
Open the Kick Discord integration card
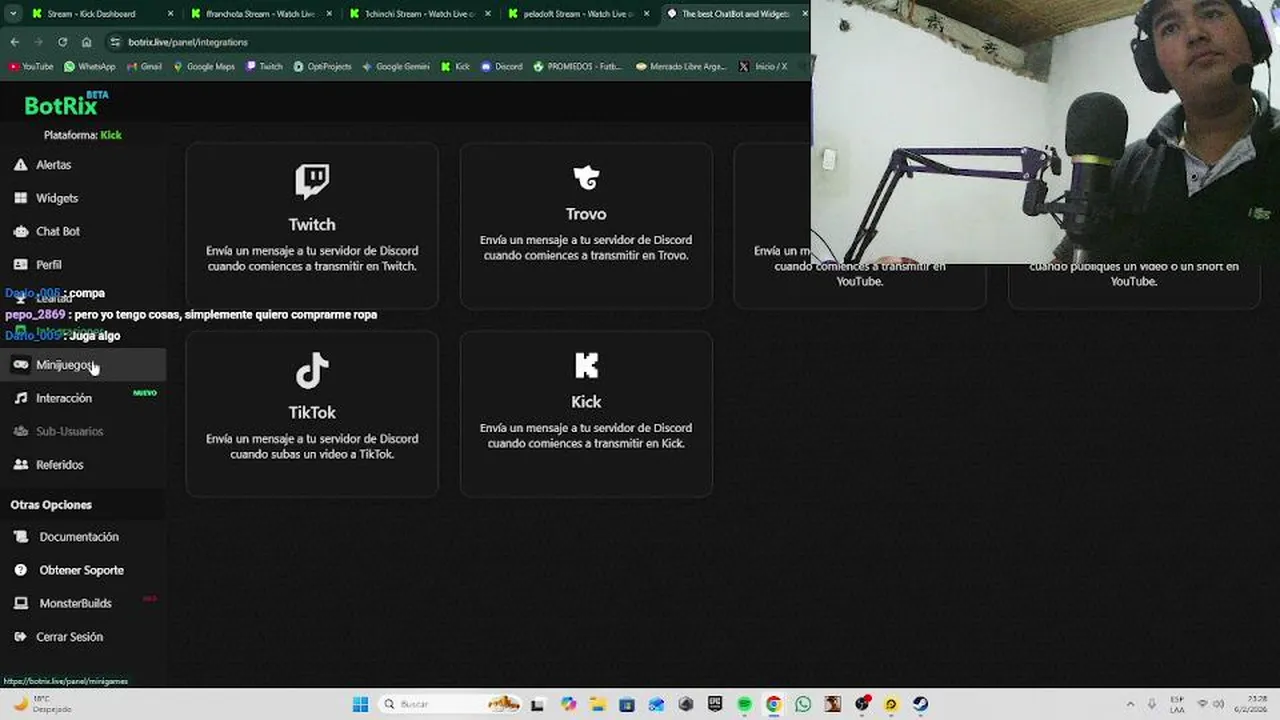[x=586, y=413]
